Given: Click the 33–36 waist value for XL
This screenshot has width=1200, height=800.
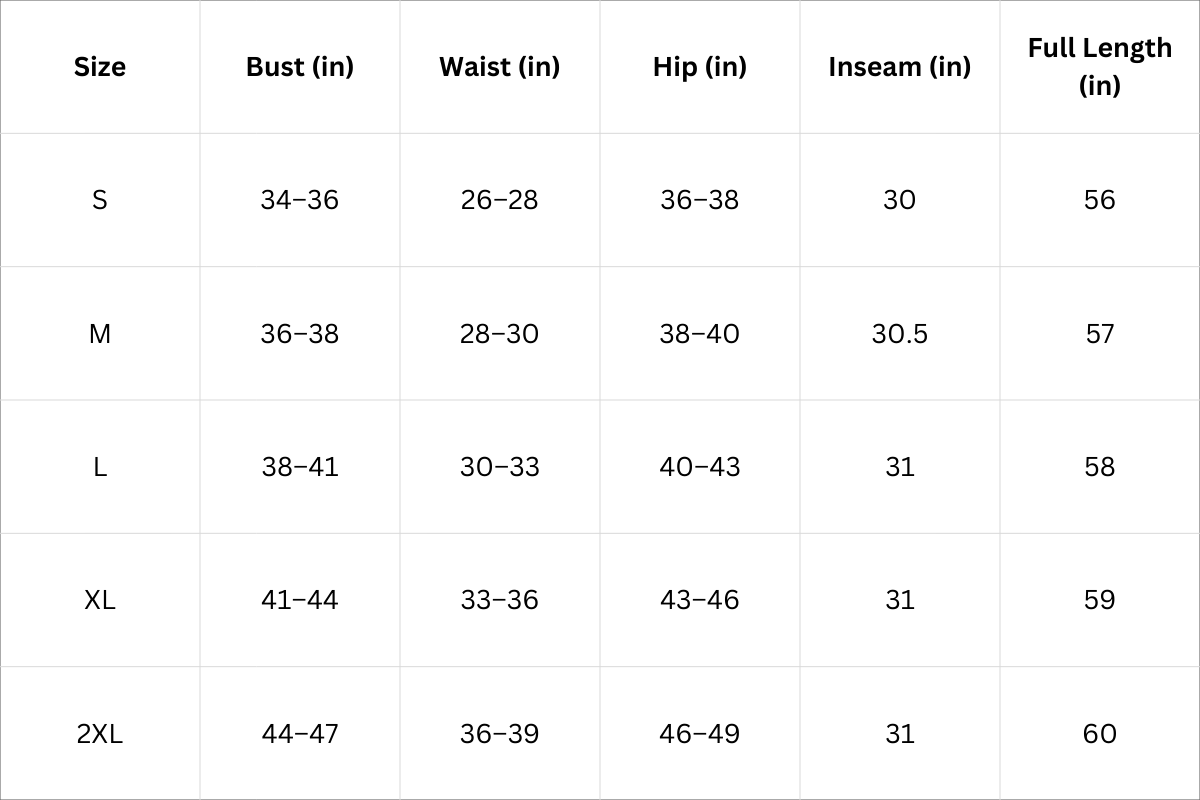Looking at the screenshot, I should [499, 600].
